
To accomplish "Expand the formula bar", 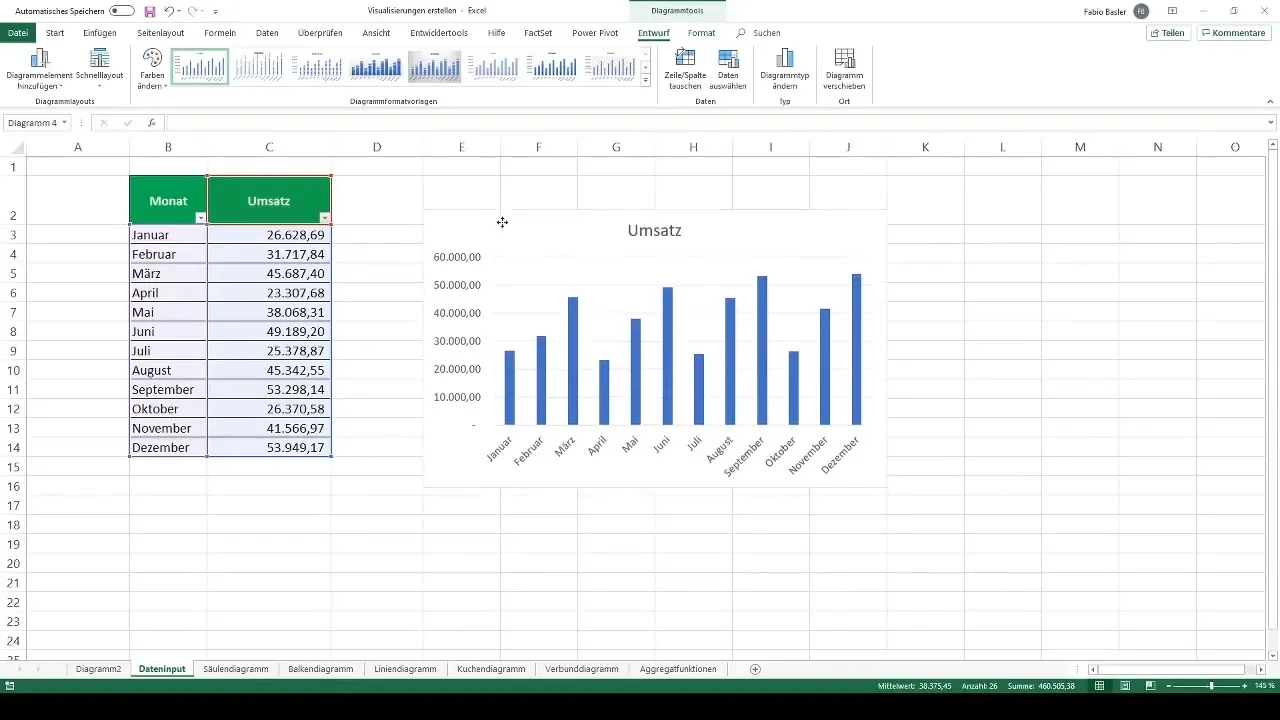I will pyautogui.click(x=1271, y=123).
